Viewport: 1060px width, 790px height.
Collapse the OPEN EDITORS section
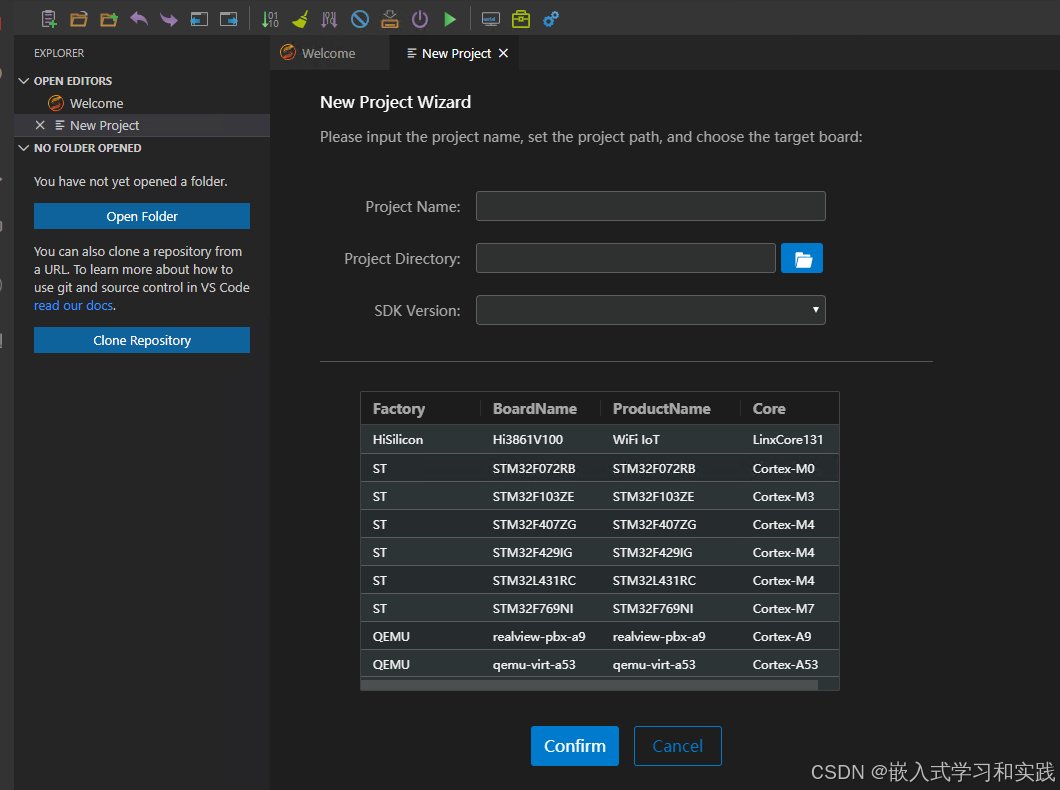click(24, 80)
